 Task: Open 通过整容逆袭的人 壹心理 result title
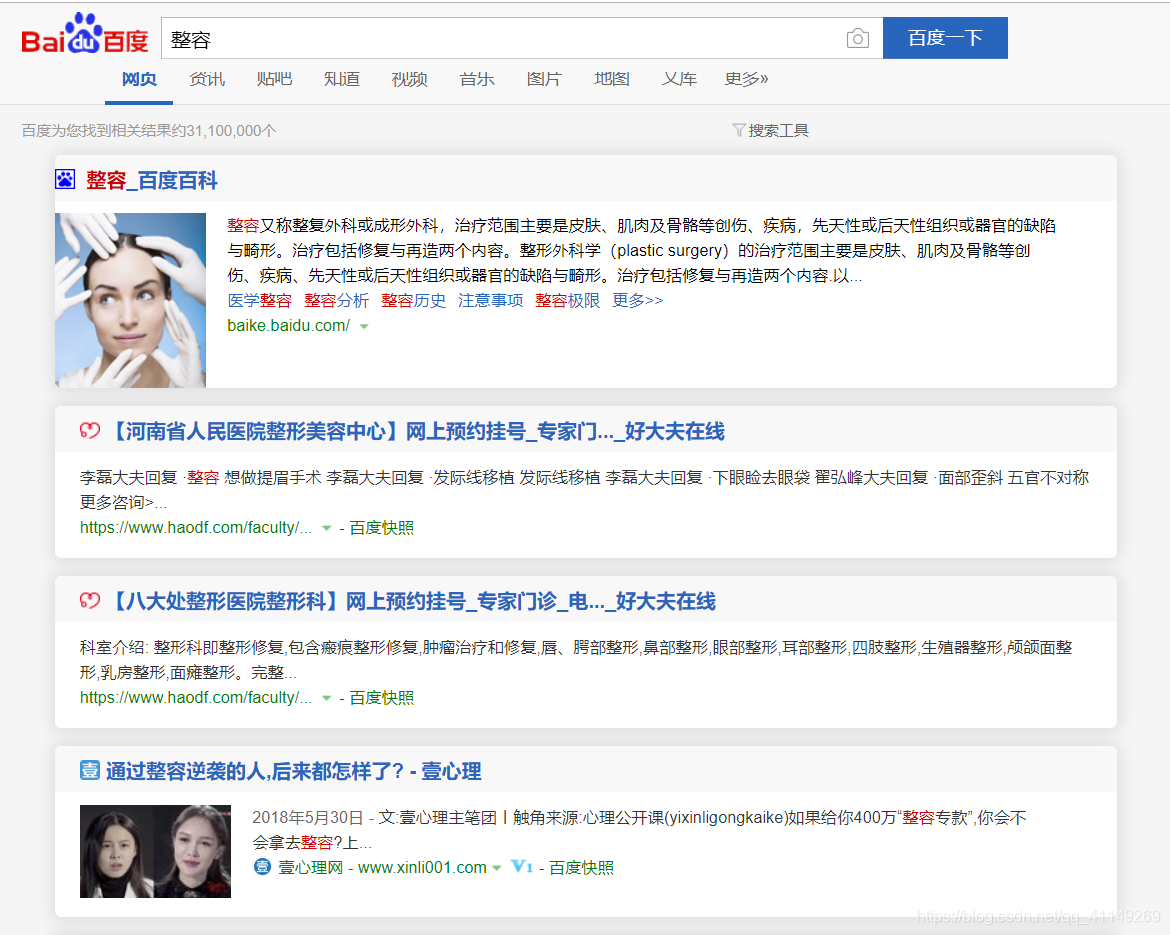pyautogui.click(x=293, y=772)
